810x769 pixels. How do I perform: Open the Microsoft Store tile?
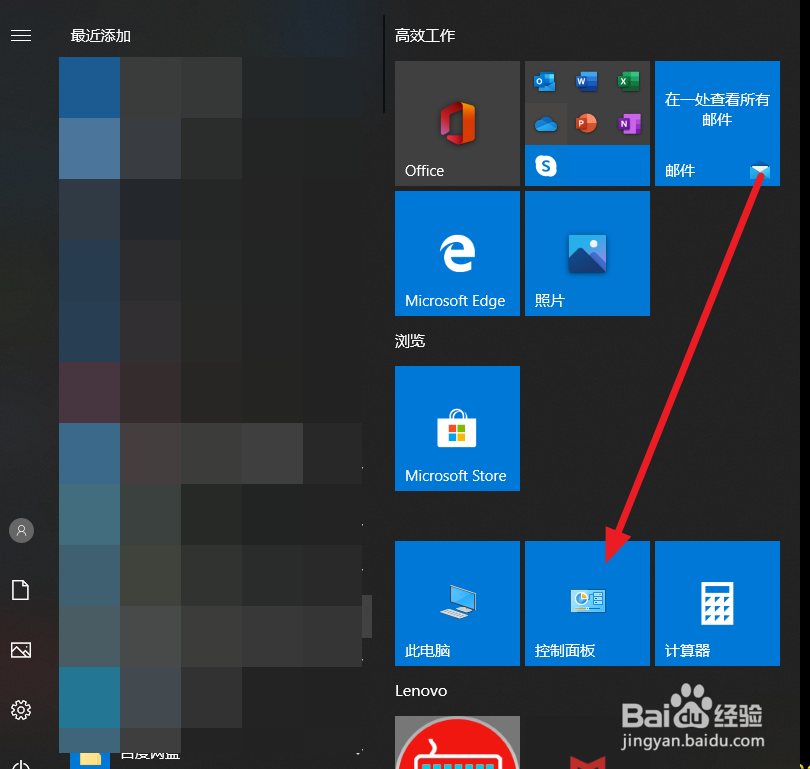457,429
